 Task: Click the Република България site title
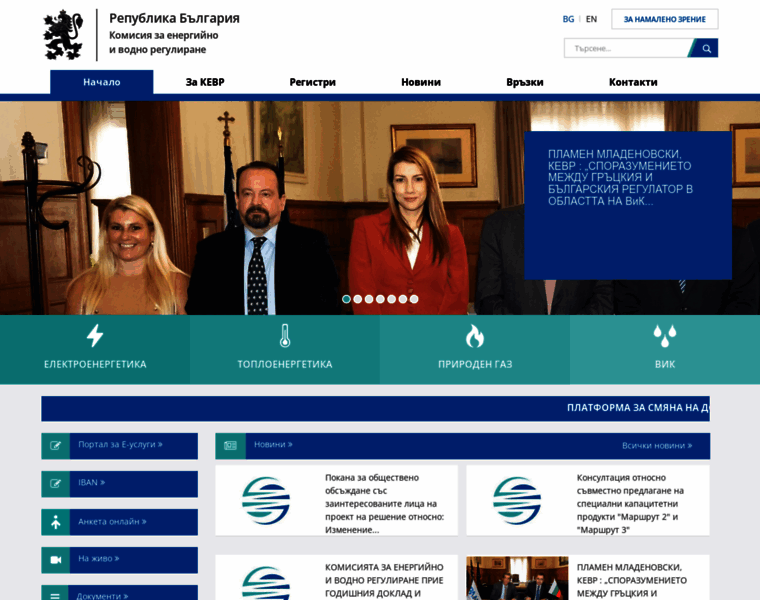click(x=174, y=18)
